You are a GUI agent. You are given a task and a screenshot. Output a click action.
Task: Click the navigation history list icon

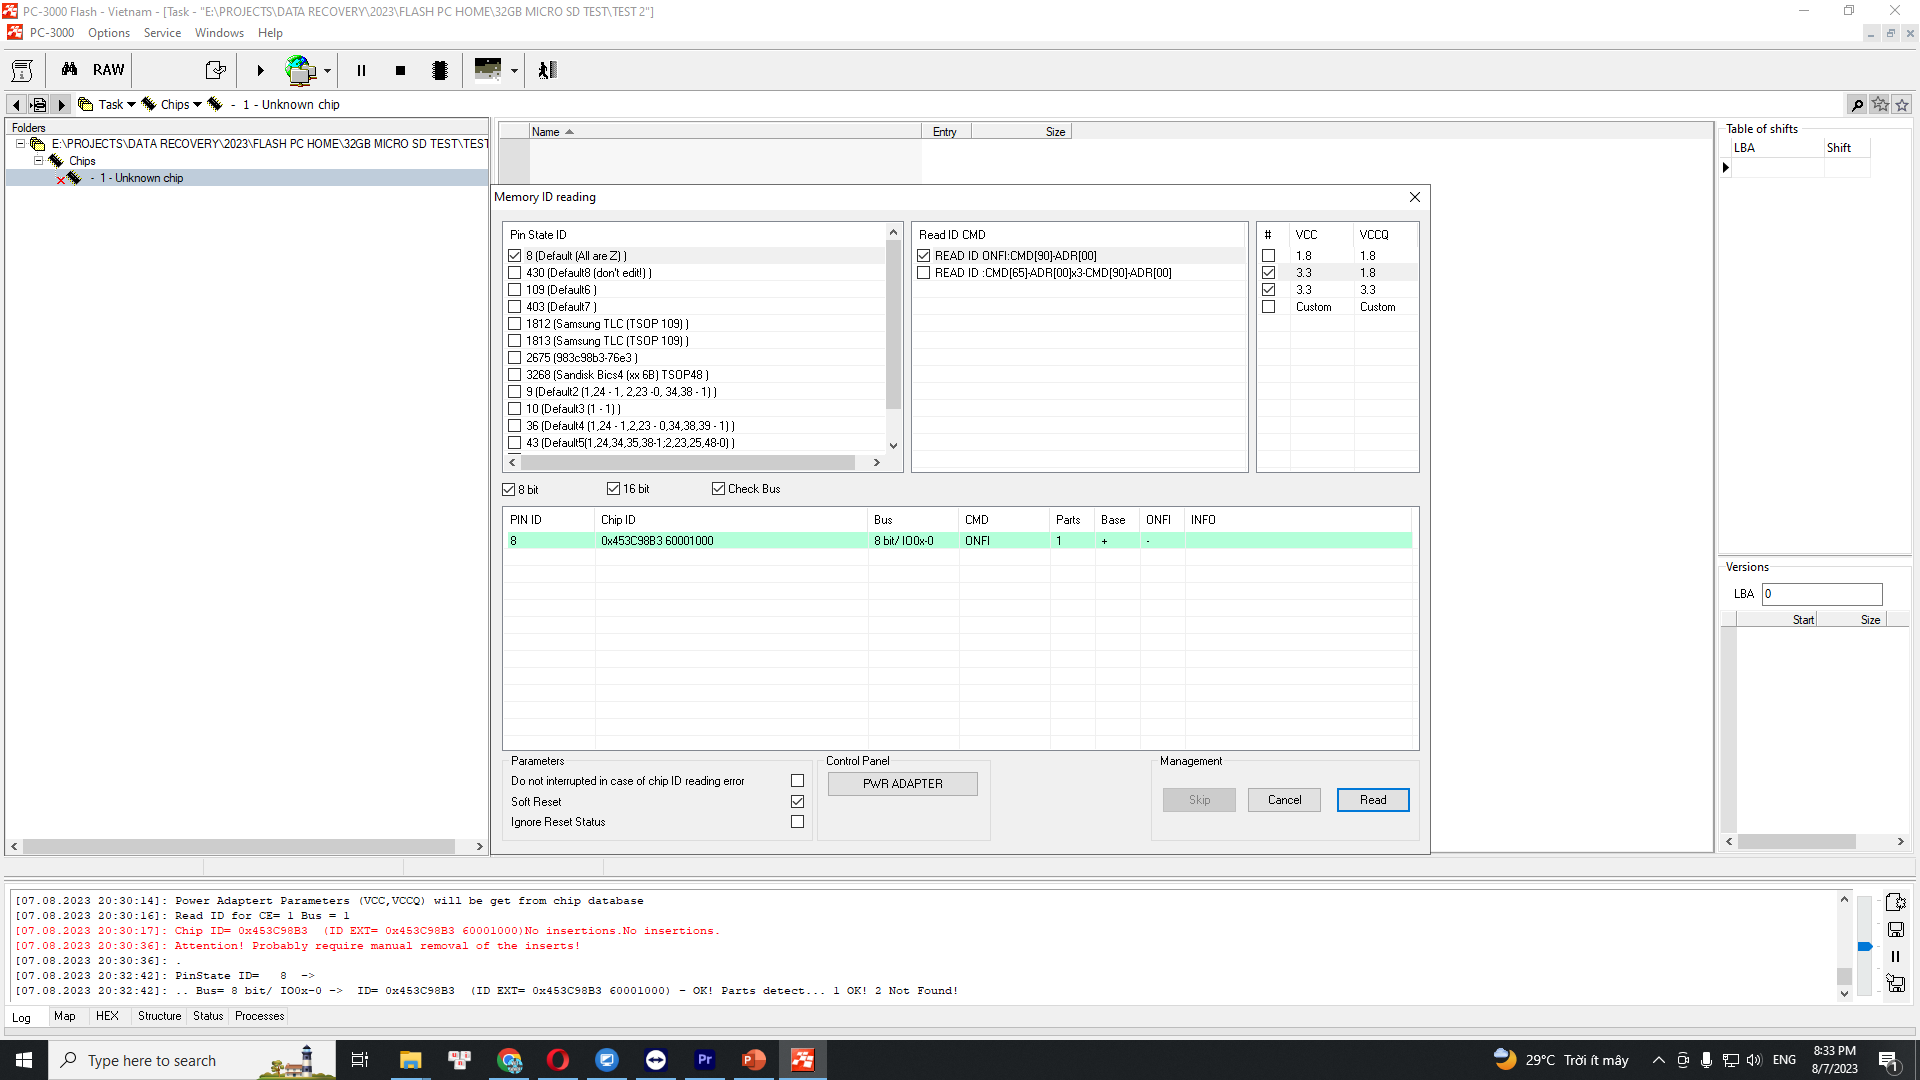(38, 105)
